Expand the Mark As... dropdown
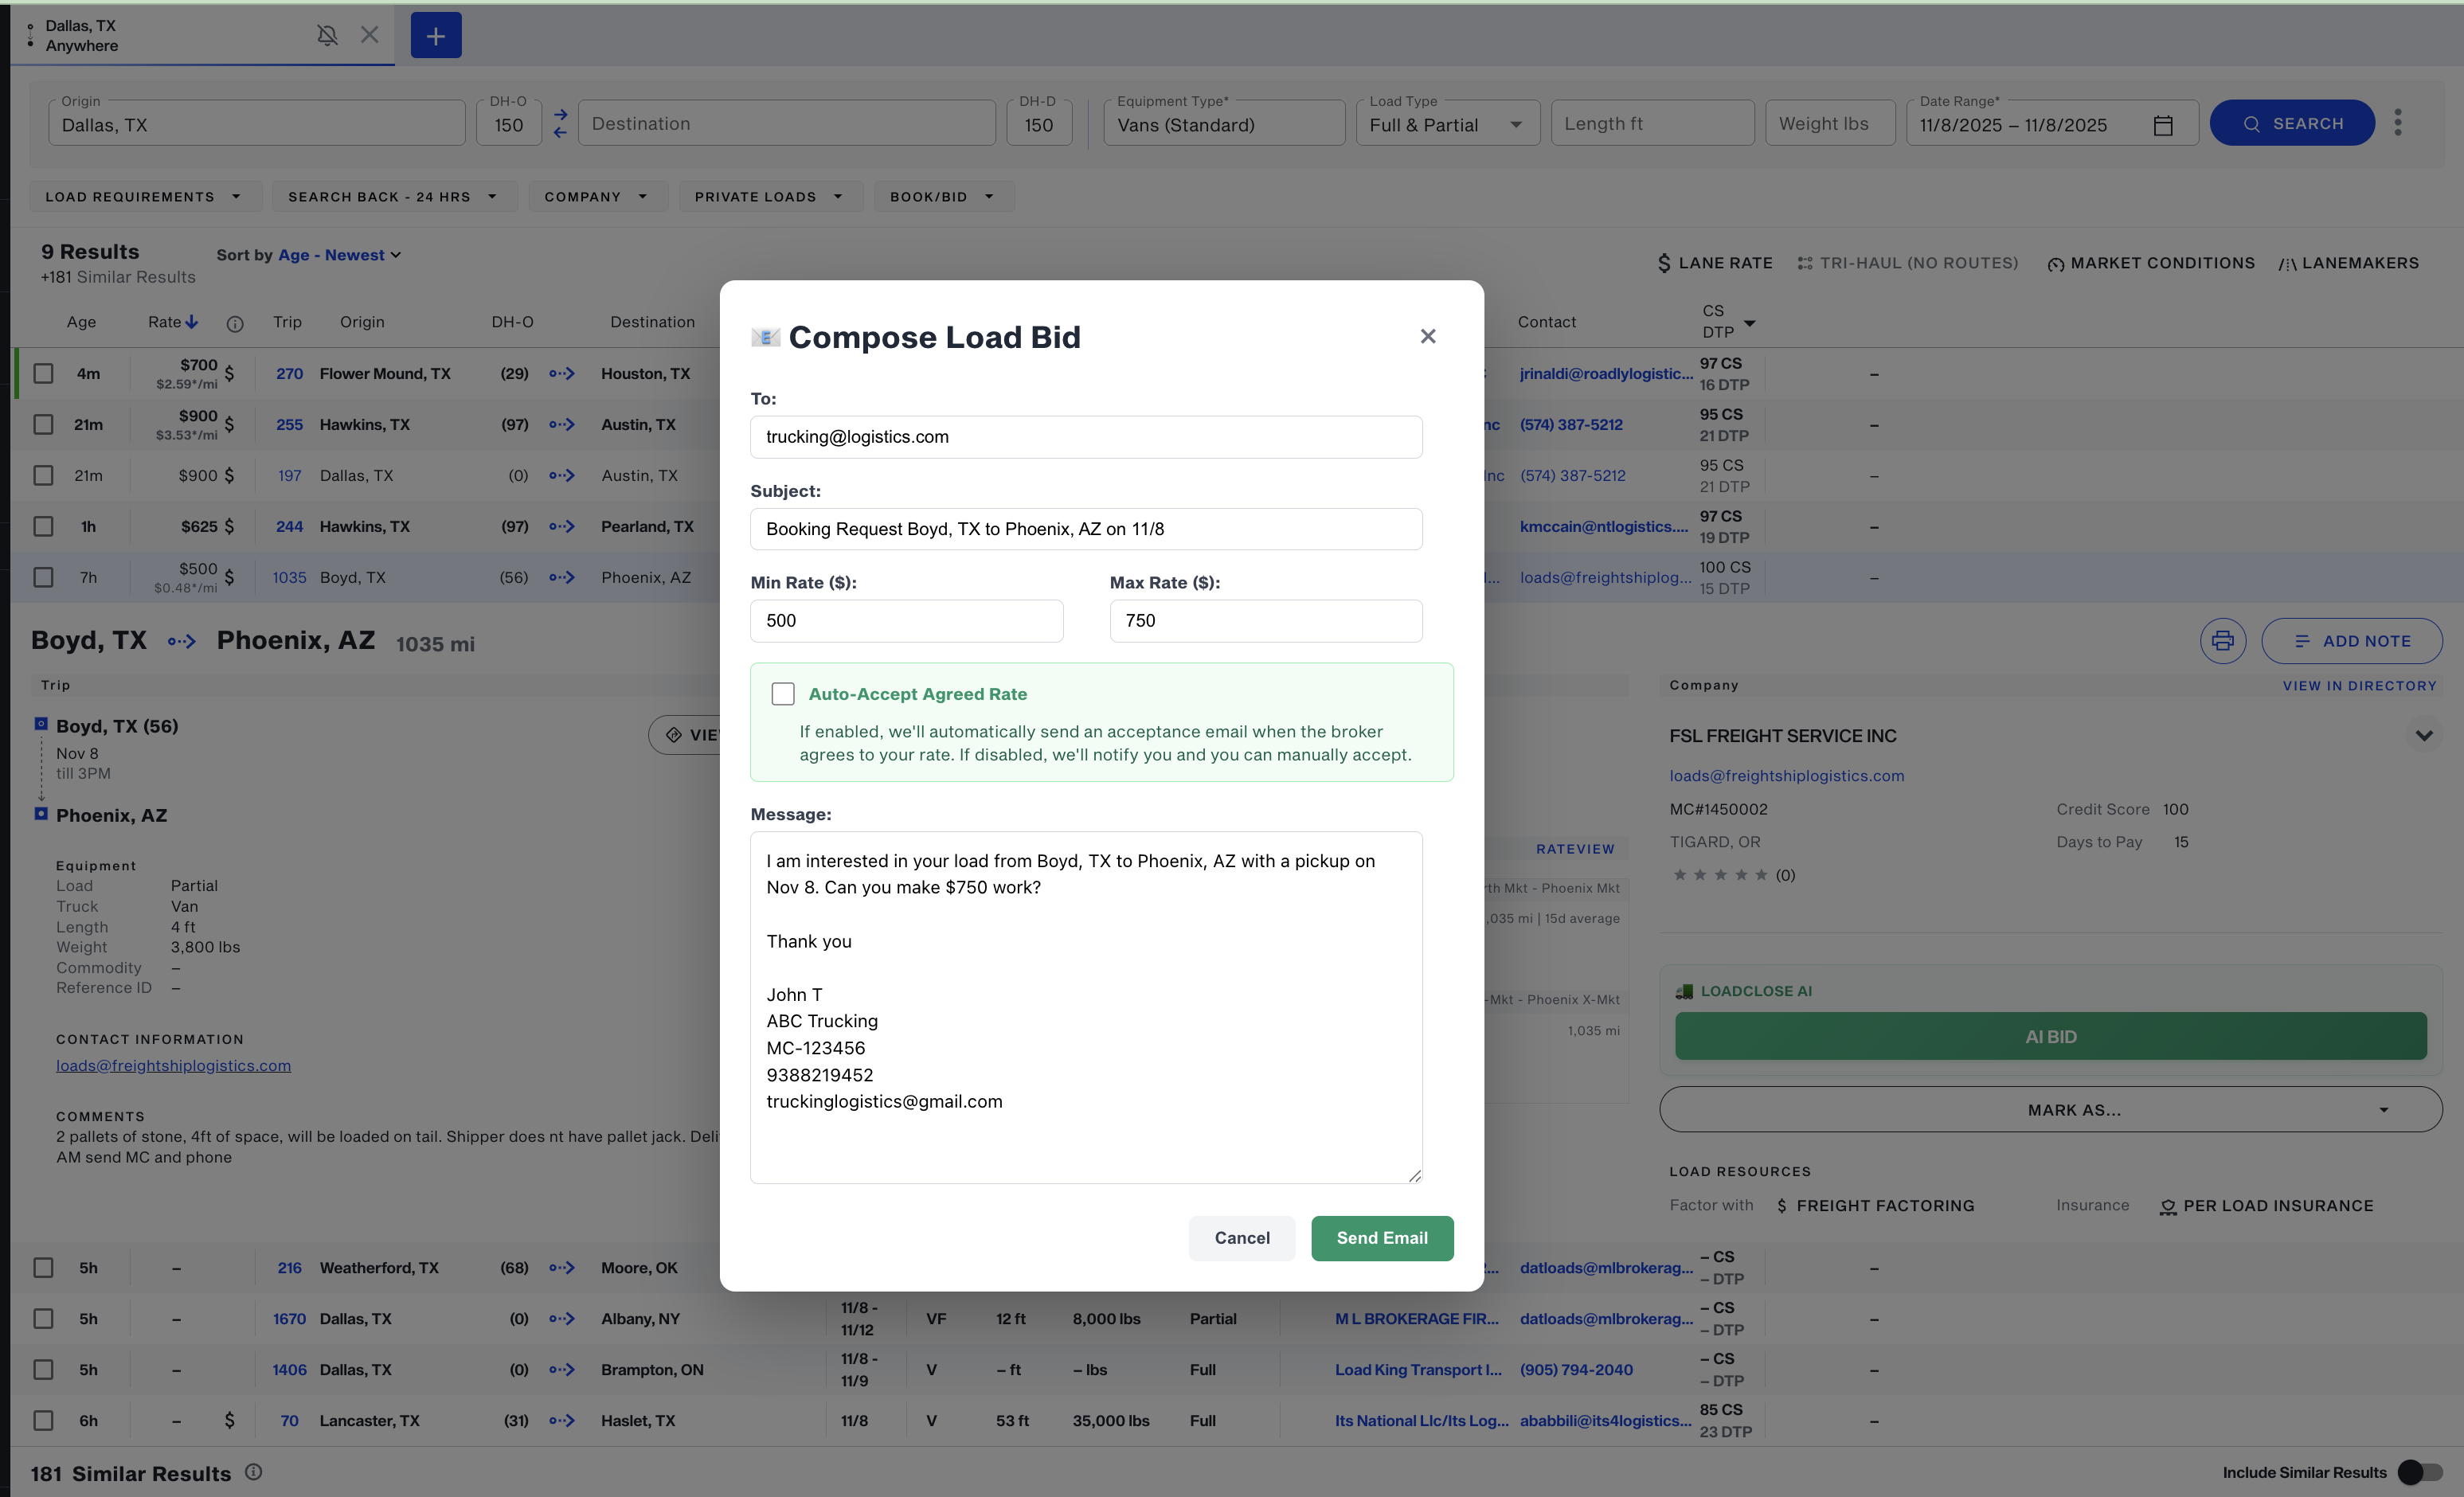The image size is (2464, 1497). [2050, 1109]
